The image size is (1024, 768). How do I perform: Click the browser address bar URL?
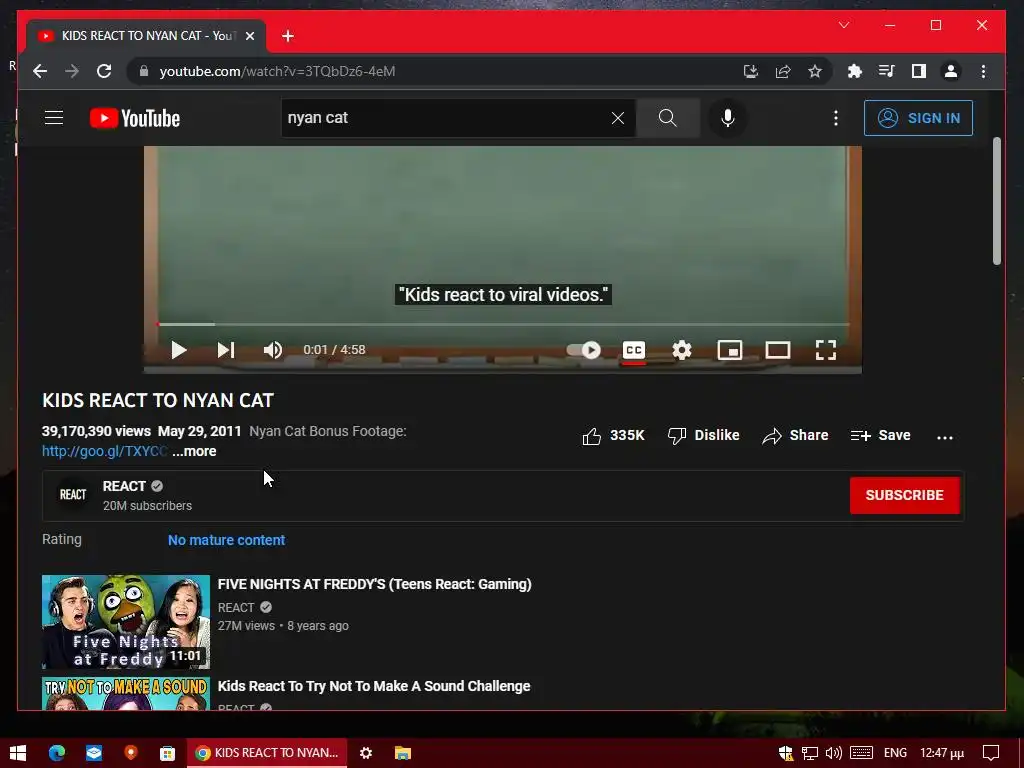coord(277,71)
